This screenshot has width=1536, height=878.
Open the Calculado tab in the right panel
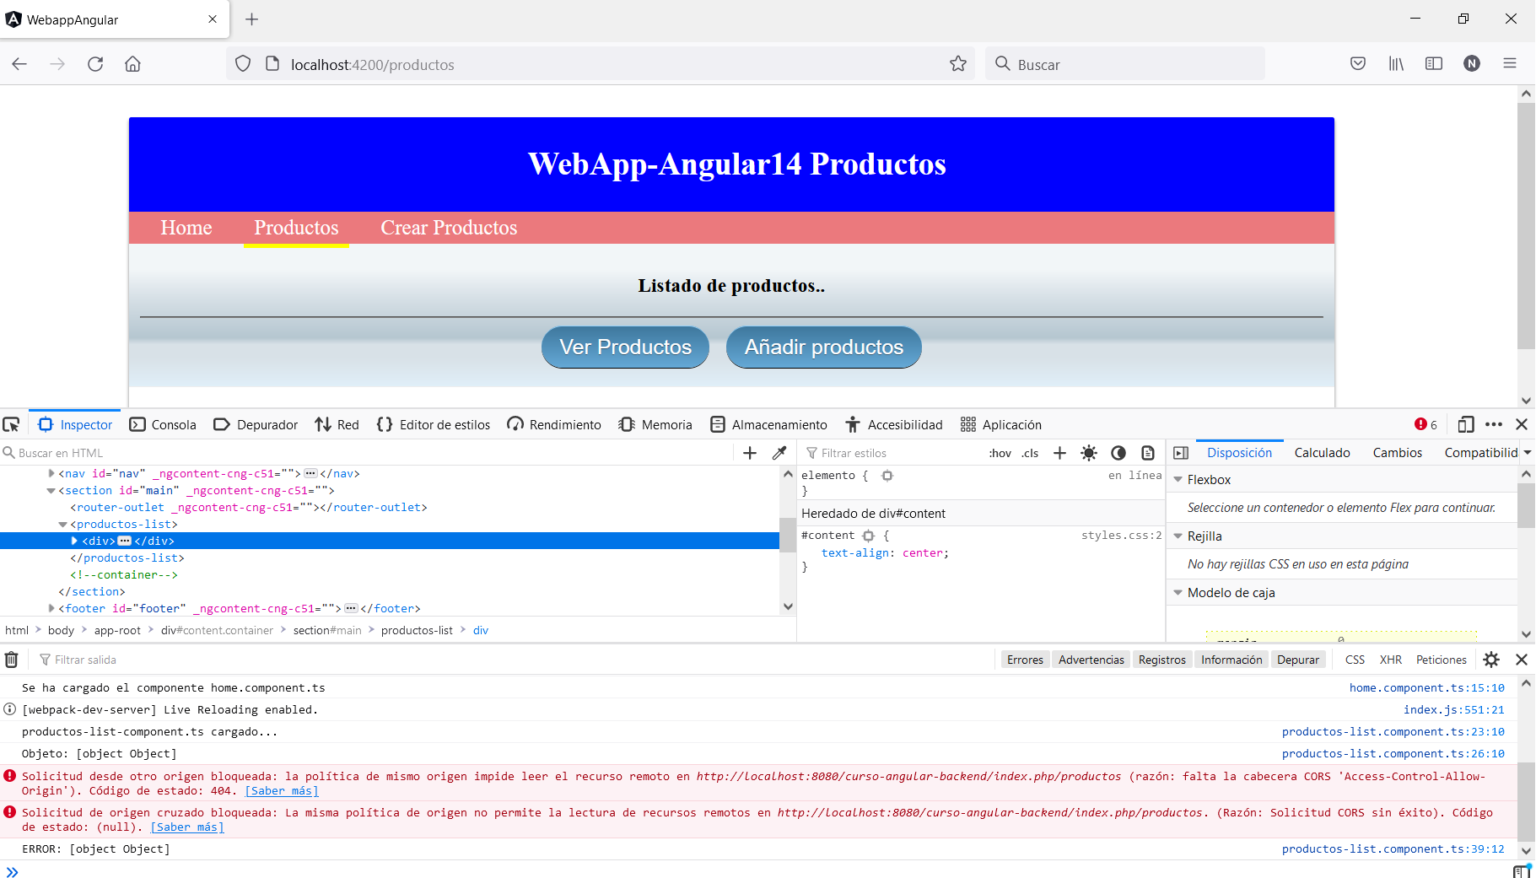[x=1322, y=452]
